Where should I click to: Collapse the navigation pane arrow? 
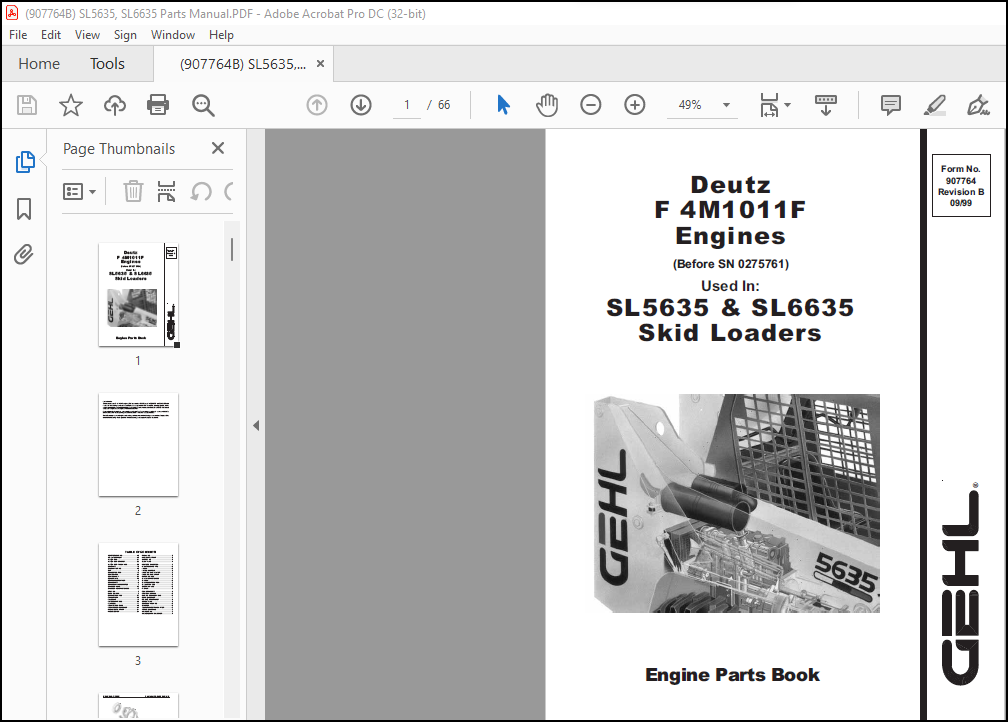point(256,426)
